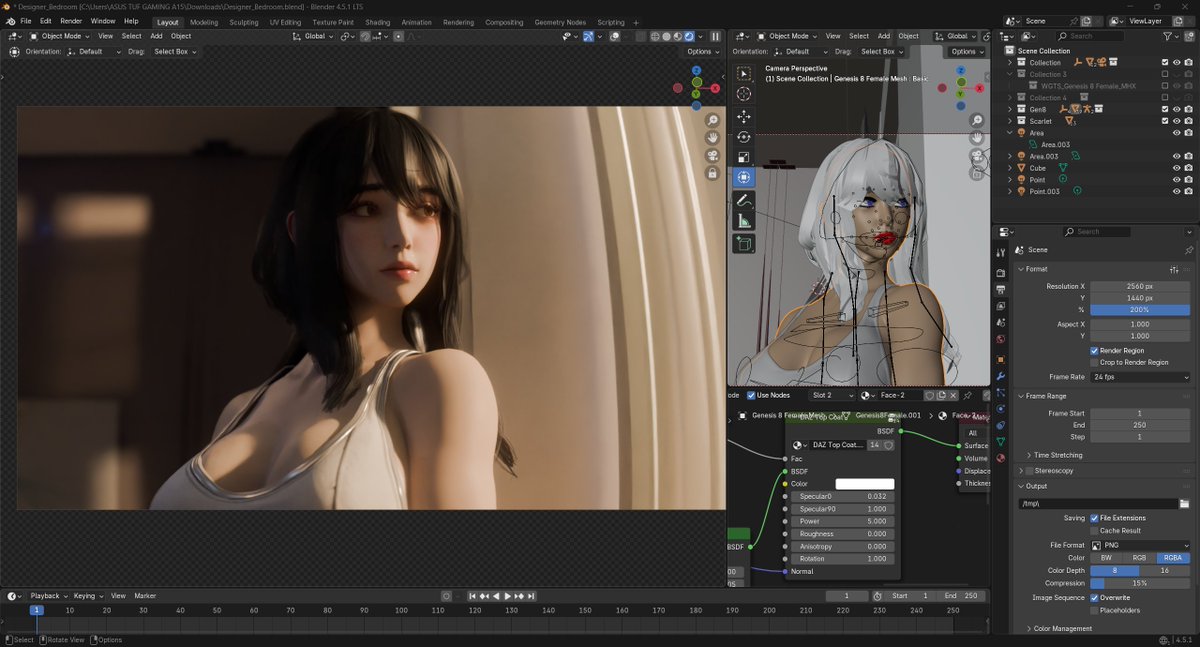Choose the Cursor tool in toolbar
1200x647 pixels.
pos(744,94)
